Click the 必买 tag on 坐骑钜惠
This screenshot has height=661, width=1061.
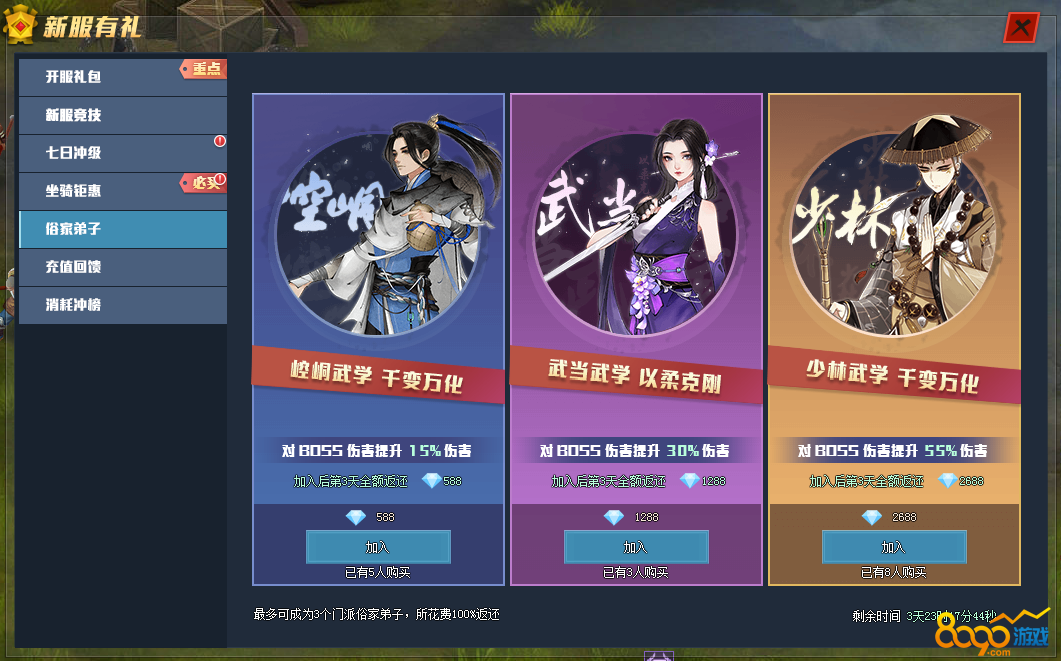tap(203, 182)
